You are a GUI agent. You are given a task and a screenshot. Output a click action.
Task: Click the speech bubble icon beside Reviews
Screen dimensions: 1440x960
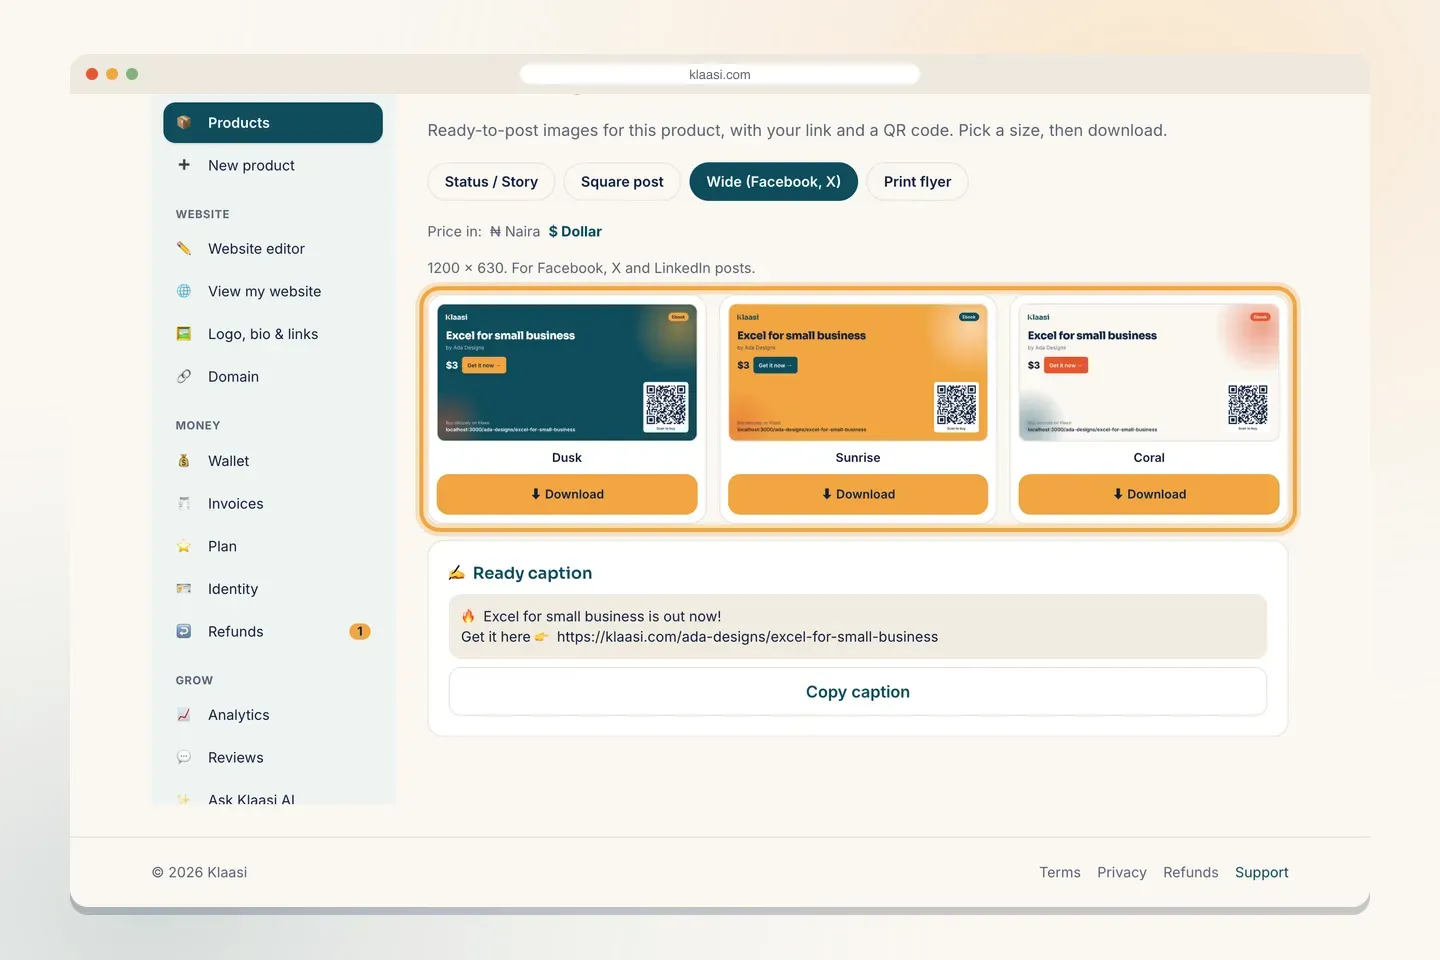tap(184, 757)
